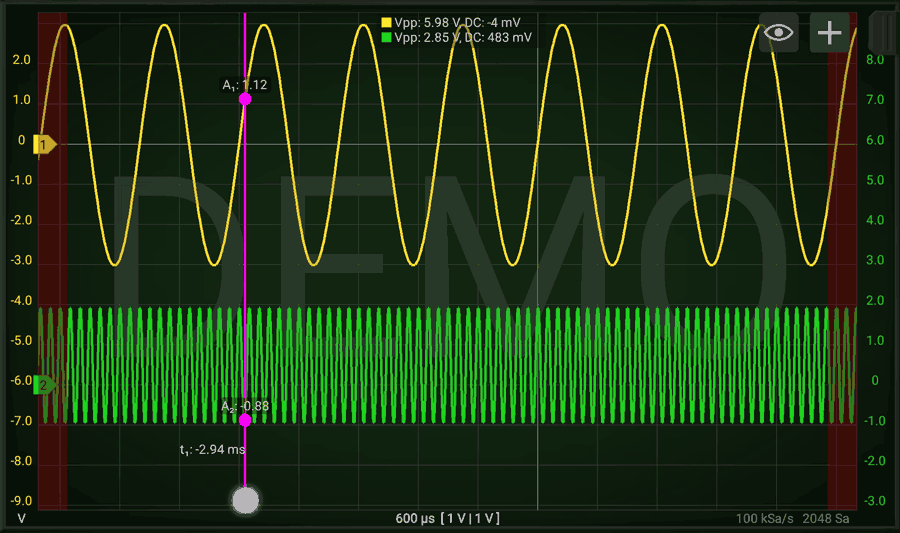Select the yellow channel 1 marker
Screen dimensions: 900x533
pyautogui.click(x=44, y=145)
